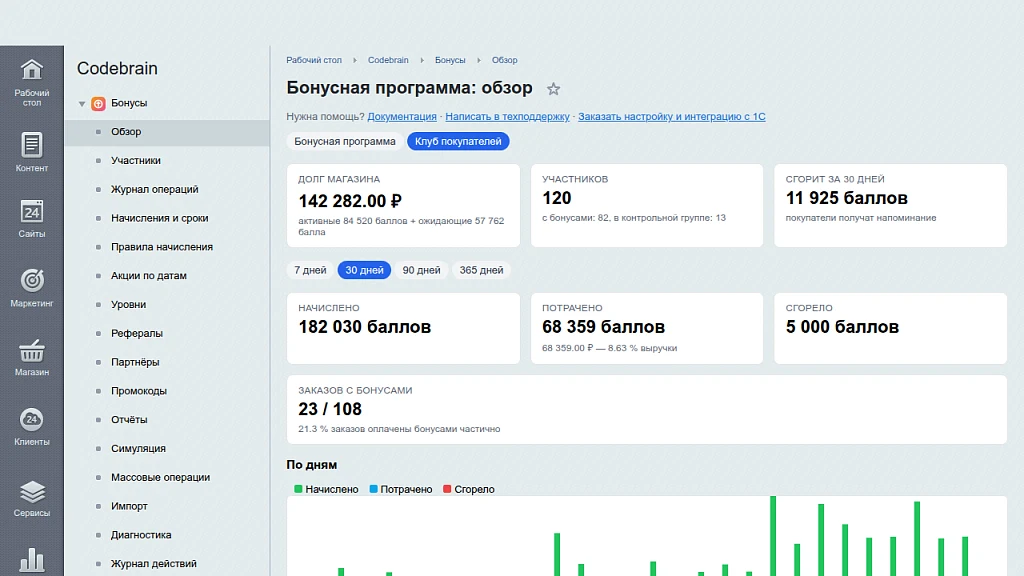Open the Участники tree item
This screenshot has height=576, width=1024.
click(x=135, y=161)
